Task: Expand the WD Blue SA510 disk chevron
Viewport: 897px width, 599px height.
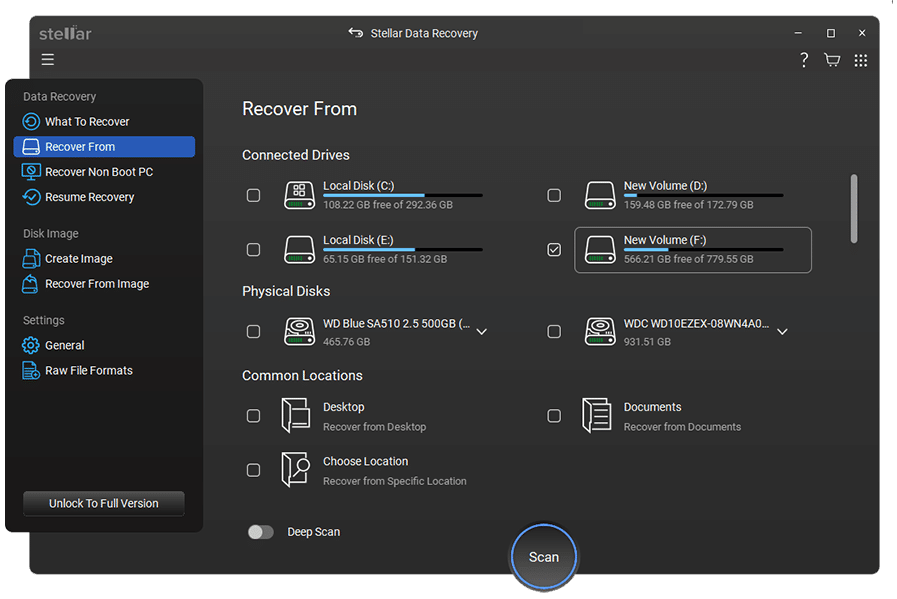Action: [x=481, y=332]
